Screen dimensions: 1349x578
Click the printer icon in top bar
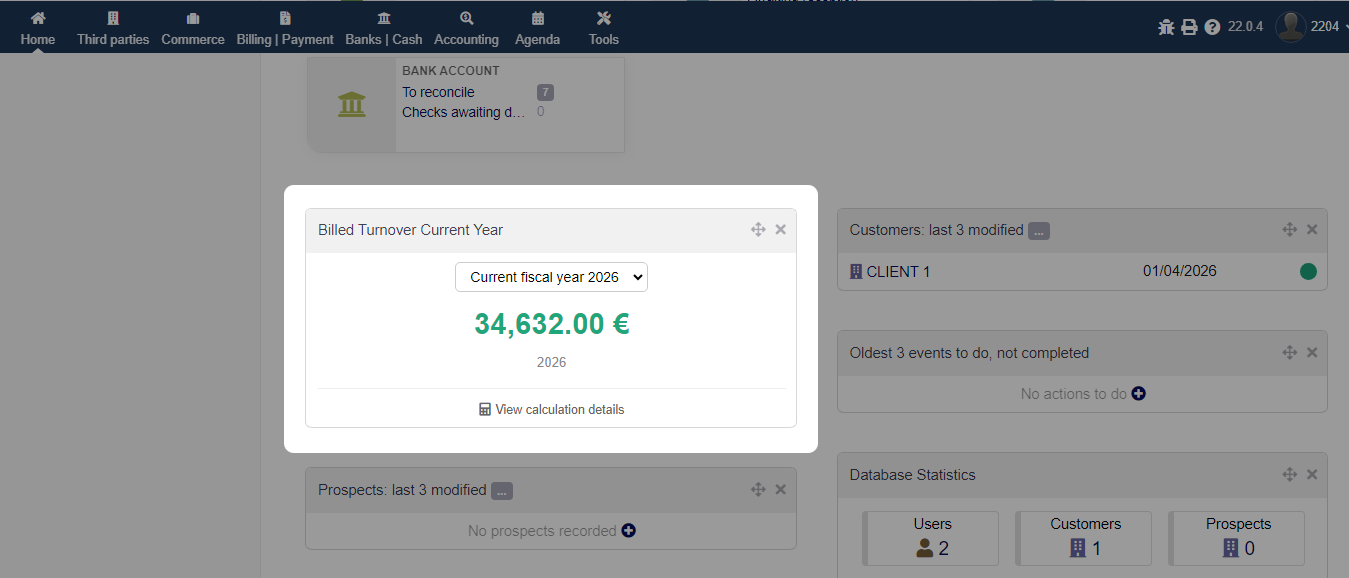[1189, 27]
